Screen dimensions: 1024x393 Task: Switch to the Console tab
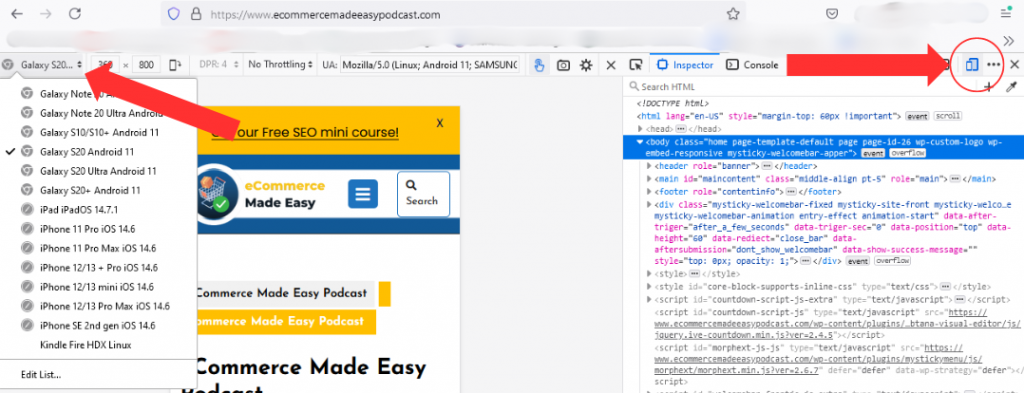pos(752,65)
